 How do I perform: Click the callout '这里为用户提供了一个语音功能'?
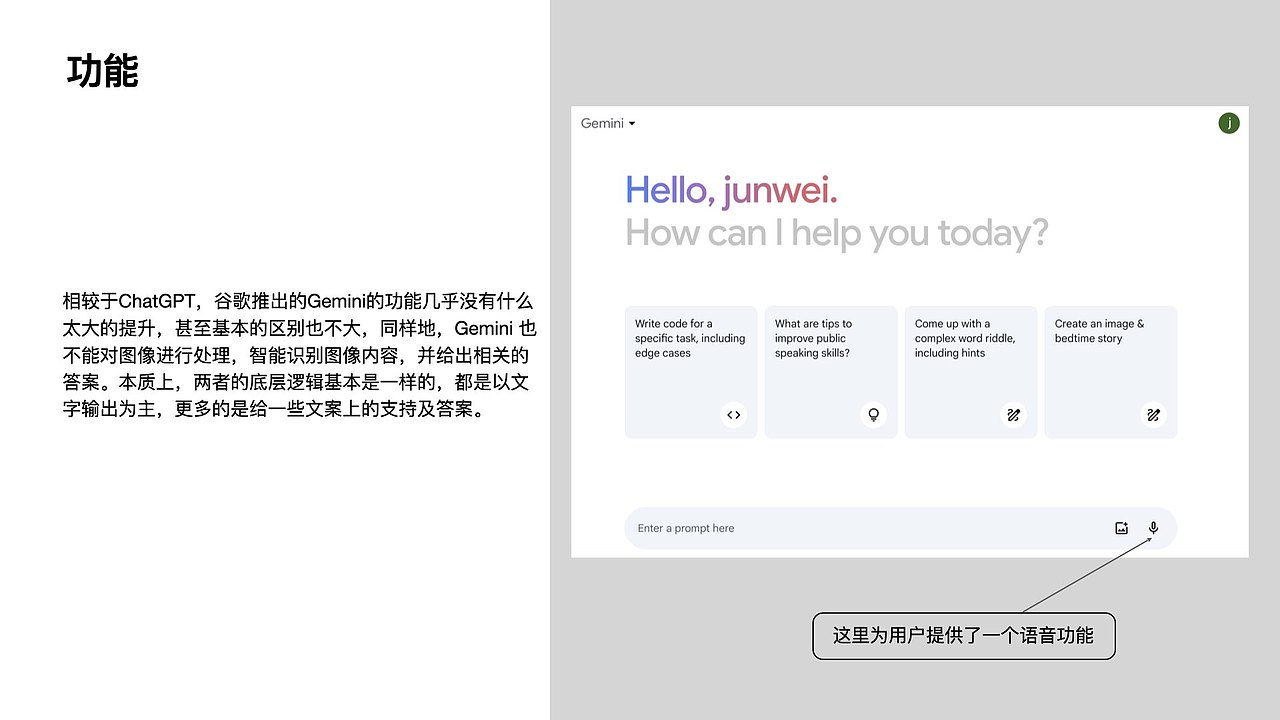click(x=963, y=635)
